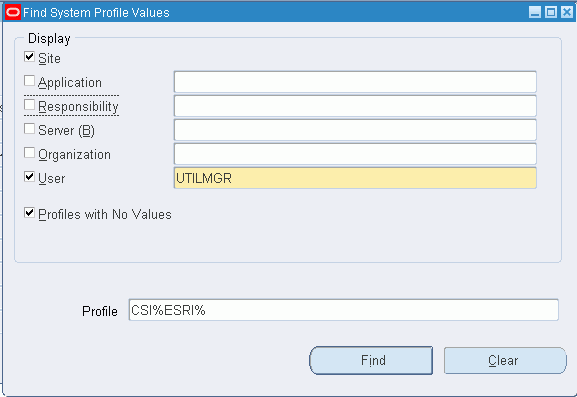Select the Responsibility input field
The width and height of the screenshot is (577, 397).
click(x=355, y=106)
